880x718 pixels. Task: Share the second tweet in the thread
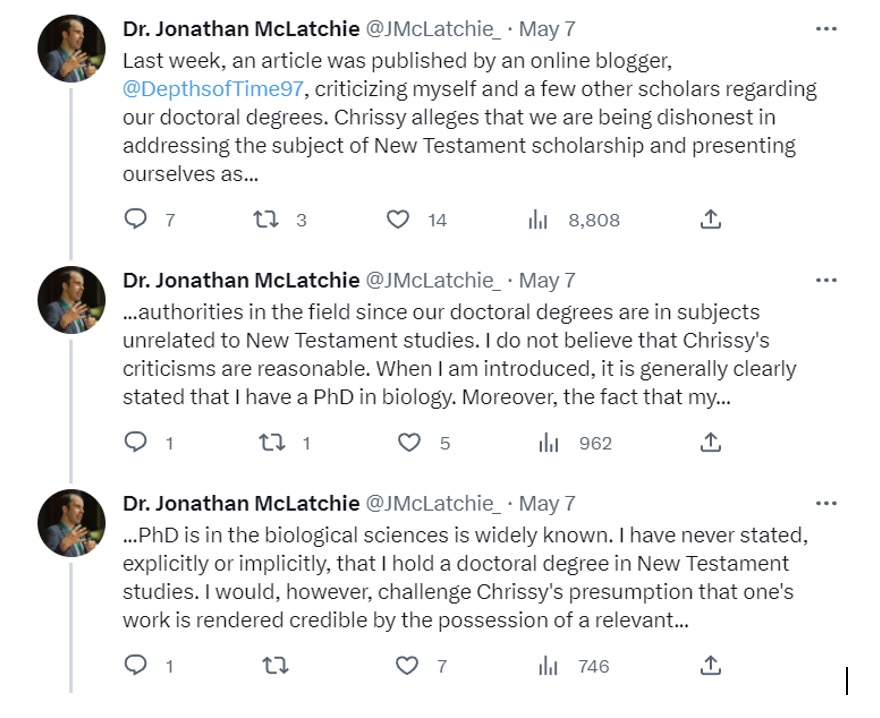(710, 441)
